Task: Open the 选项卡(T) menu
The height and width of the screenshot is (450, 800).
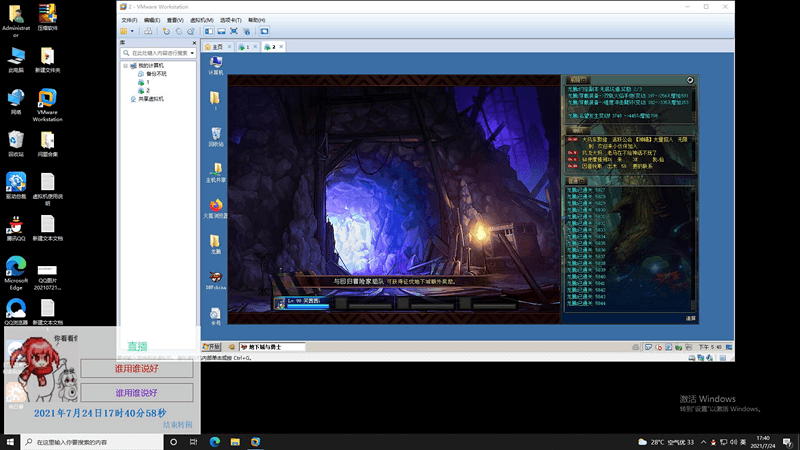Action: [230, 20]
